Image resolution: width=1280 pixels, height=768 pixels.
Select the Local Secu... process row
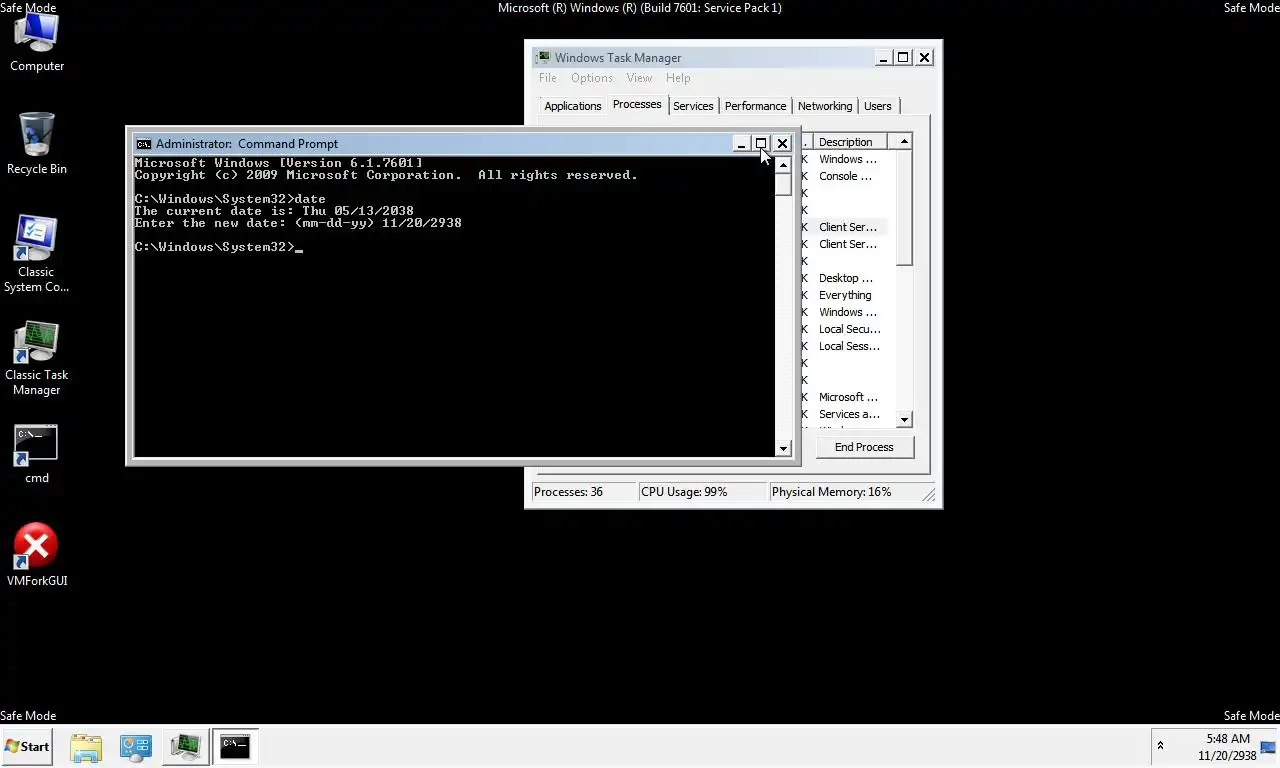(846, 329)
